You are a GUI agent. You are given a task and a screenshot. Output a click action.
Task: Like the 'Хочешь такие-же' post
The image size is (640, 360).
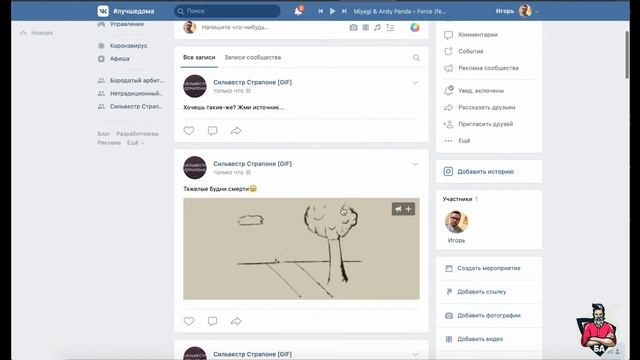click(x=189, y=131)
